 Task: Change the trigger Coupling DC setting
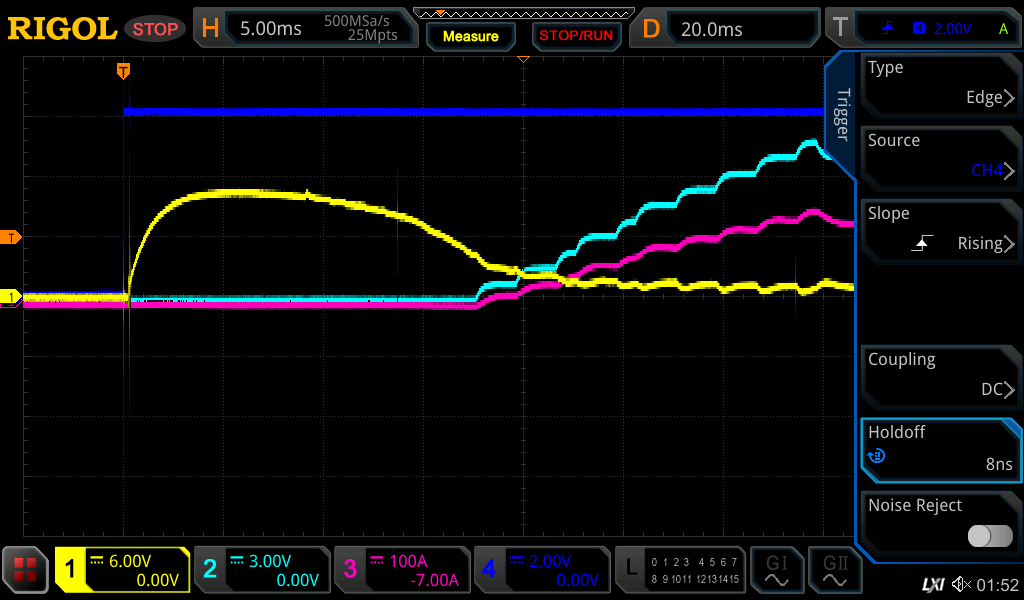(x=940, y=375)
